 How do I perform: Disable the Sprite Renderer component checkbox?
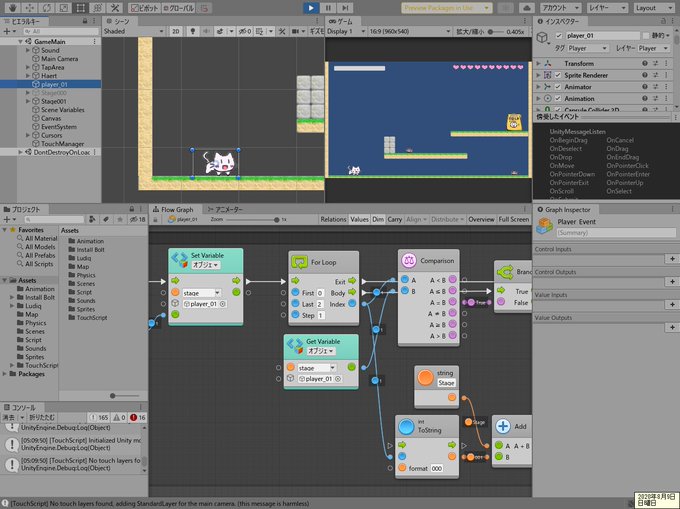[x=558, y=75]
